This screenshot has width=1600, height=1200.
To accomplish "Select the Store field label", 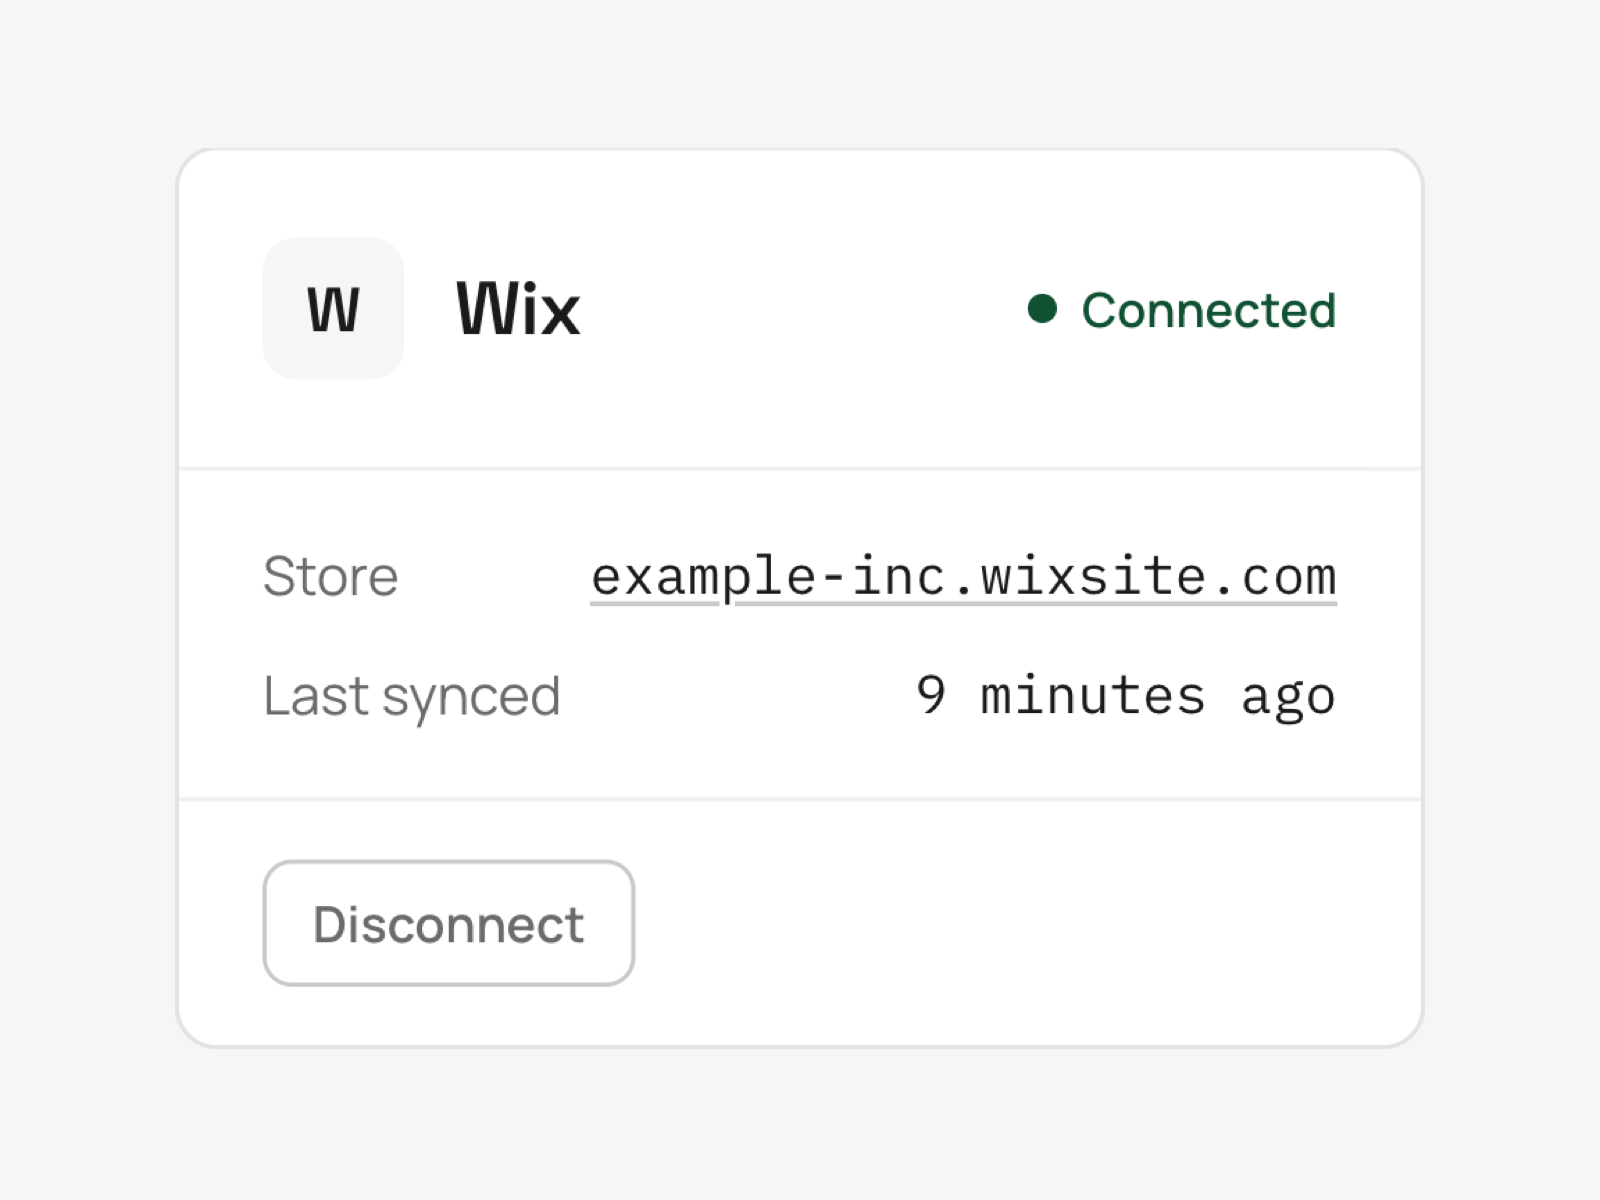I will pyautogui.click(x=331, y=577).
